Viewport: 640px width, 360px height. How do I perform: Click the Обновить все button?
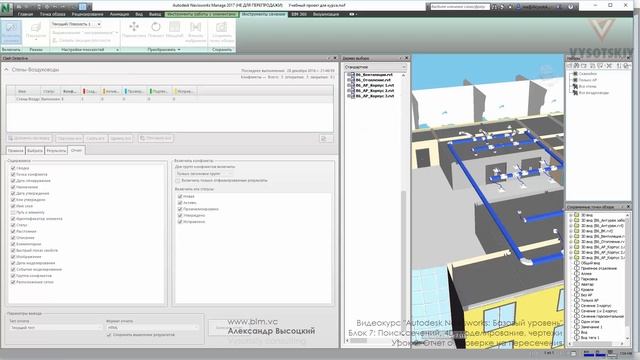[156, 139]
